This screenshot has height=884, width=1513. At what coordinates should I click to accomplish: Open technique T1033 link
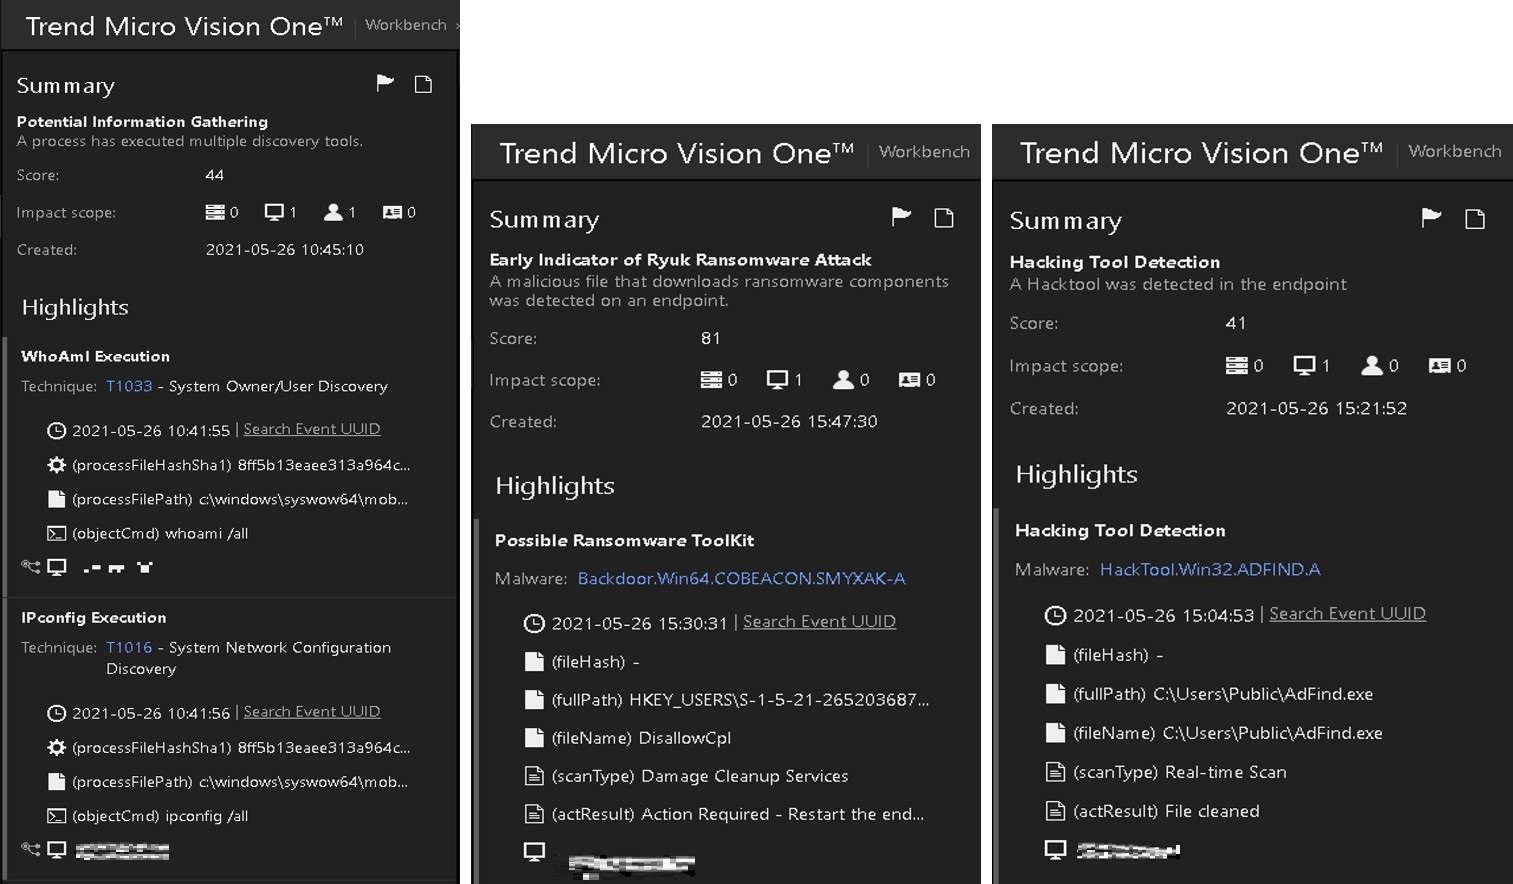tap(129, 386)
